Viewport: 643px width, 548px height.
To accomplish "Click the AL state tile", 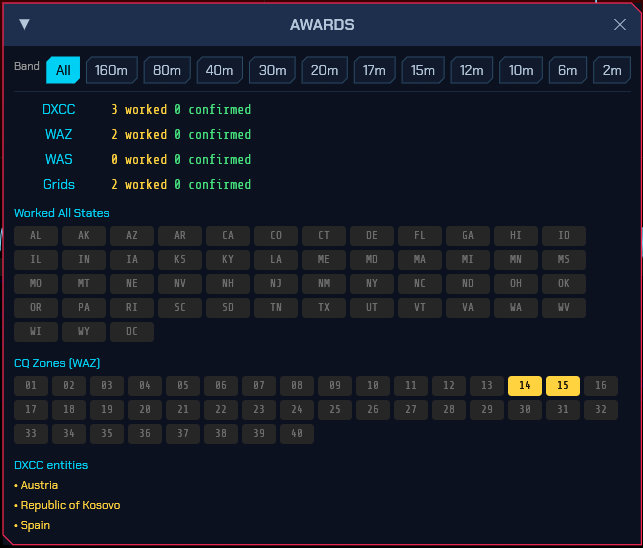I will (36, 235).
